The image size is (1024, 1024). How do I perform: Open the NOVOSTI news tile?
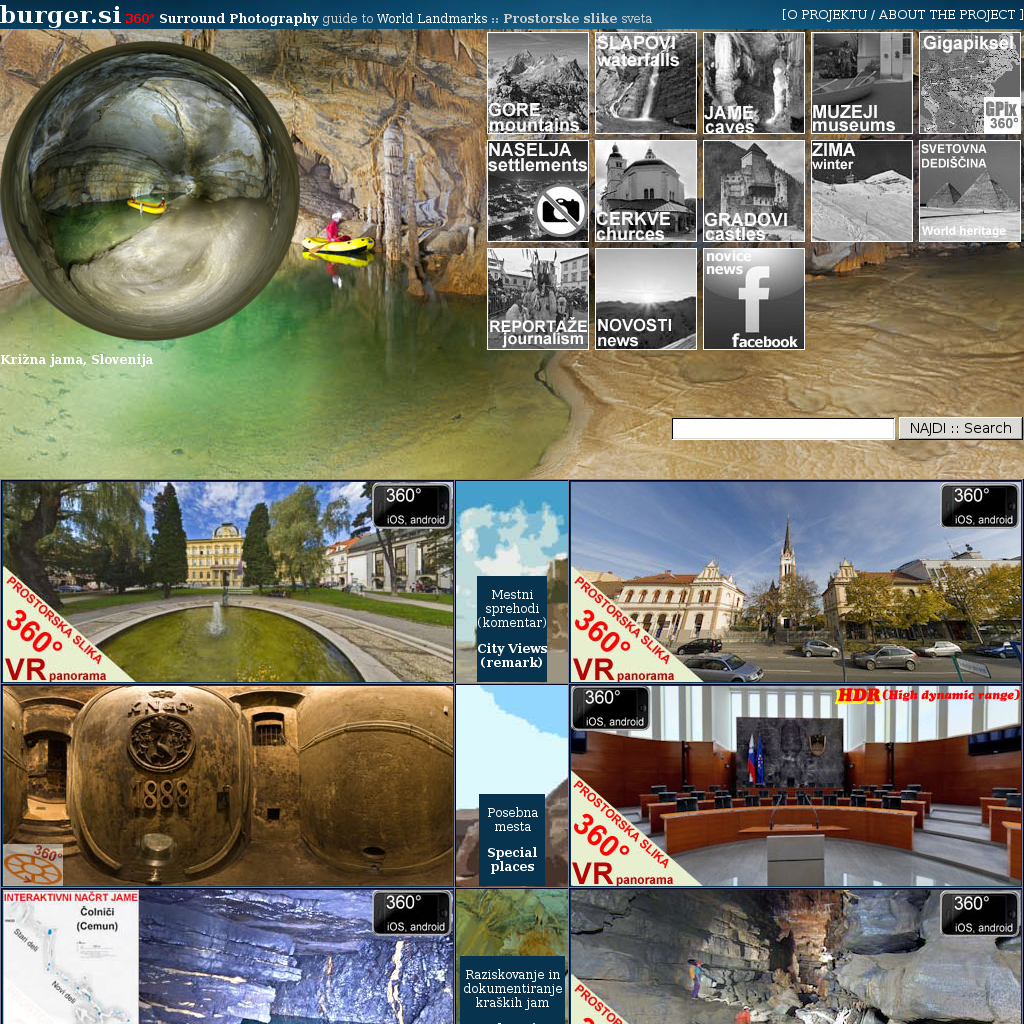(x=646, y=299)
